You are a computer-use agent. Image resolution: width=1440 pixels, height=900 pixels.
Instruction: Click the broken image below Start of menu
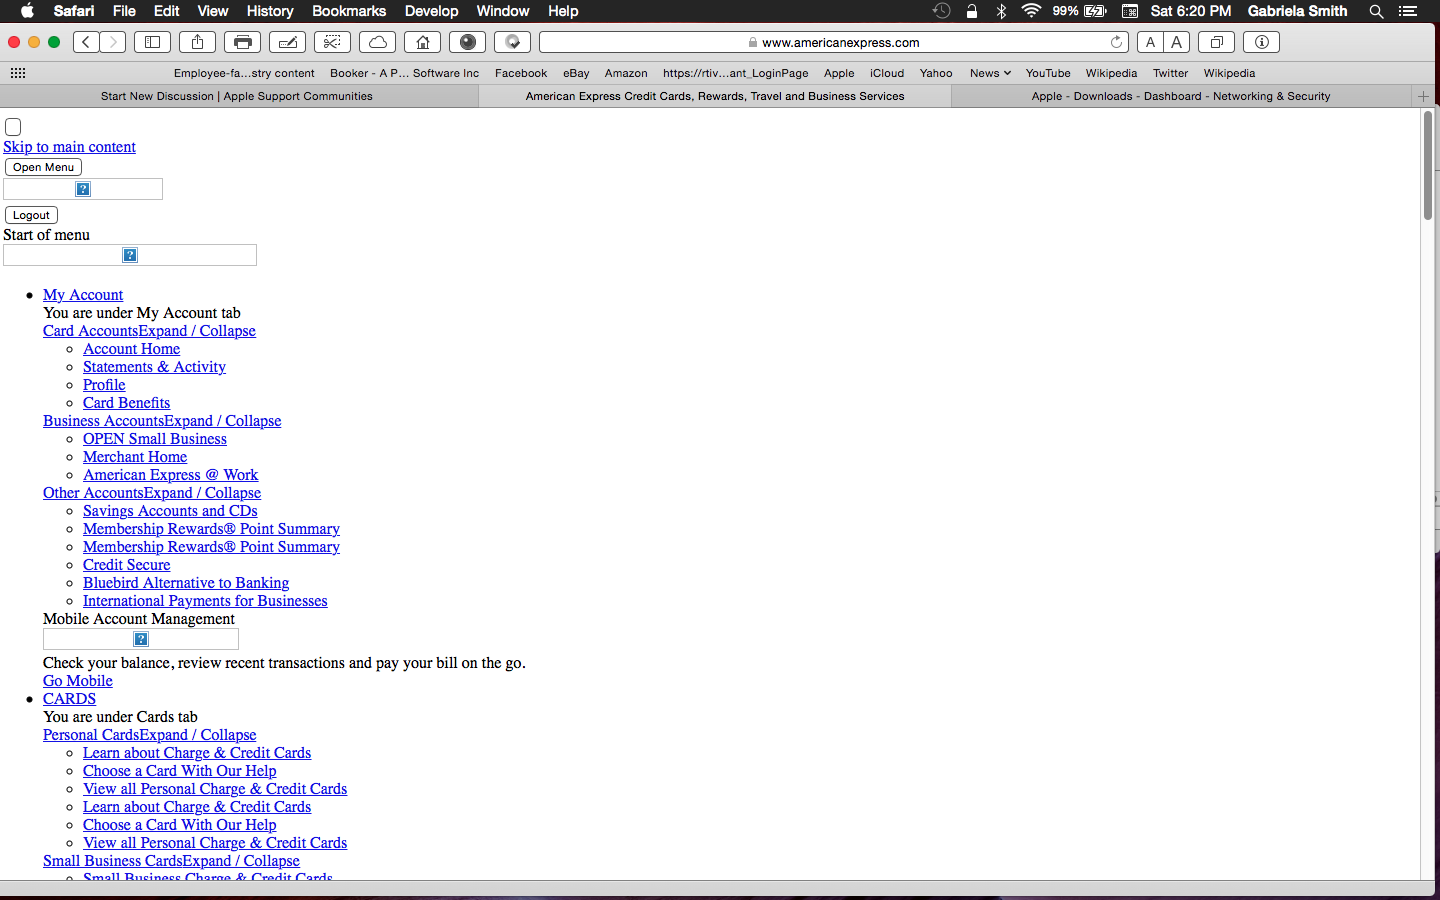pos(130,255)
